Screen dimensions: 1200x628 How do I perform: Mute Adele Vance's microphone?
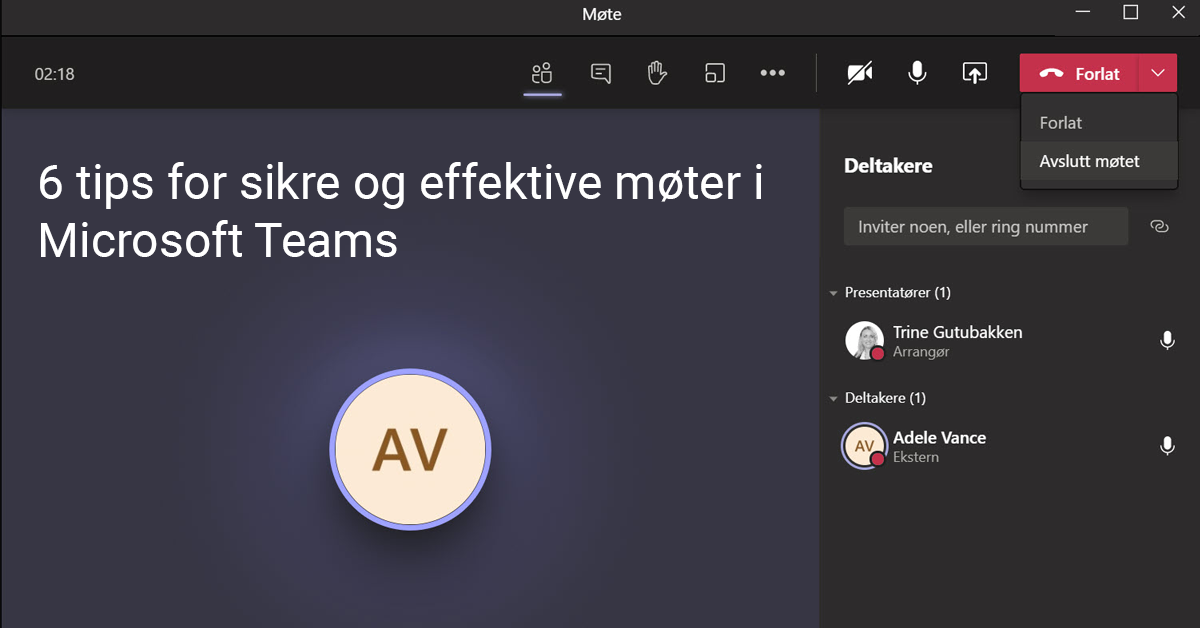(1167, 444)
